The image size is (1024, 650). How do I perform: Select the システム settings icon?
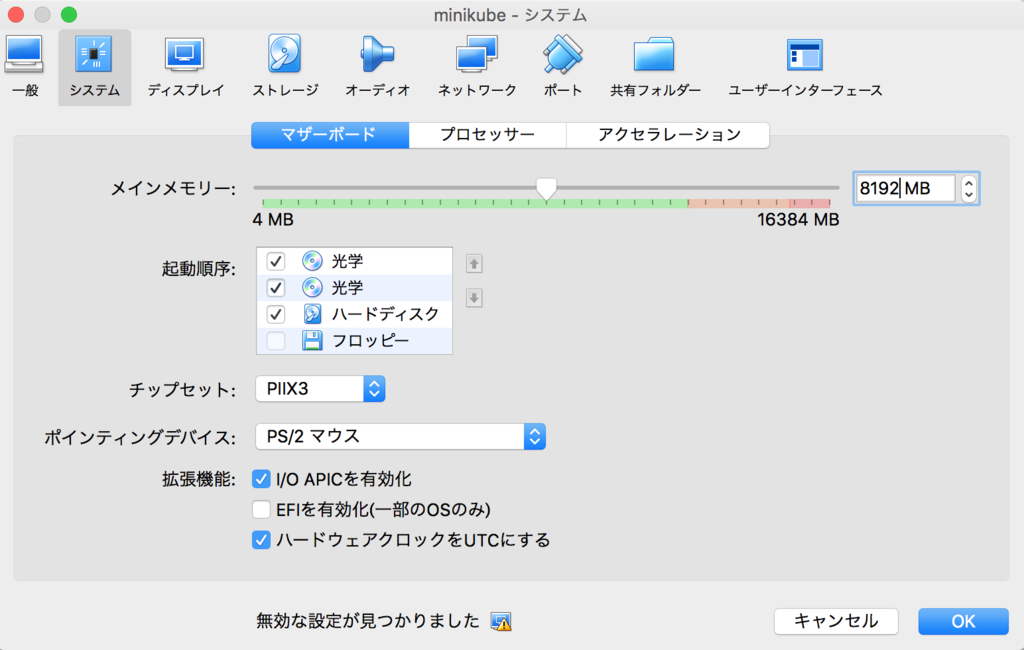tap(95, 65)
